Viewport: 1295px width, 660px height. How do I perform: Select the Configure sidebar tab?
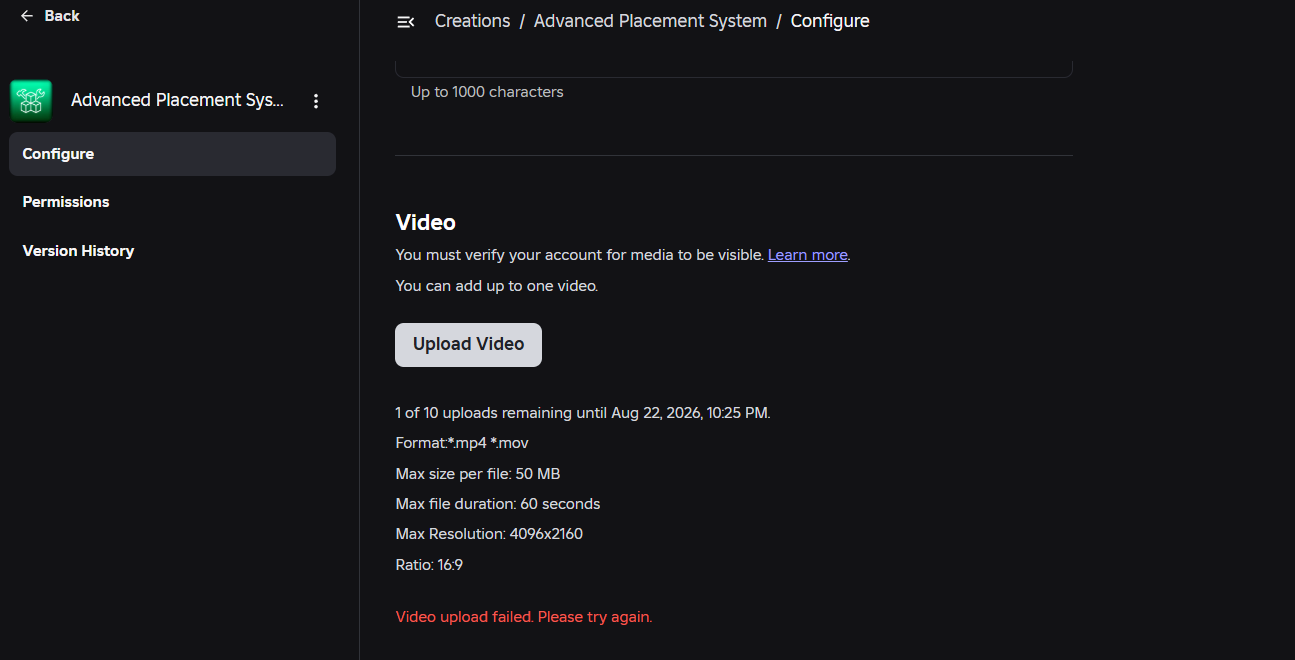[172, 154]
